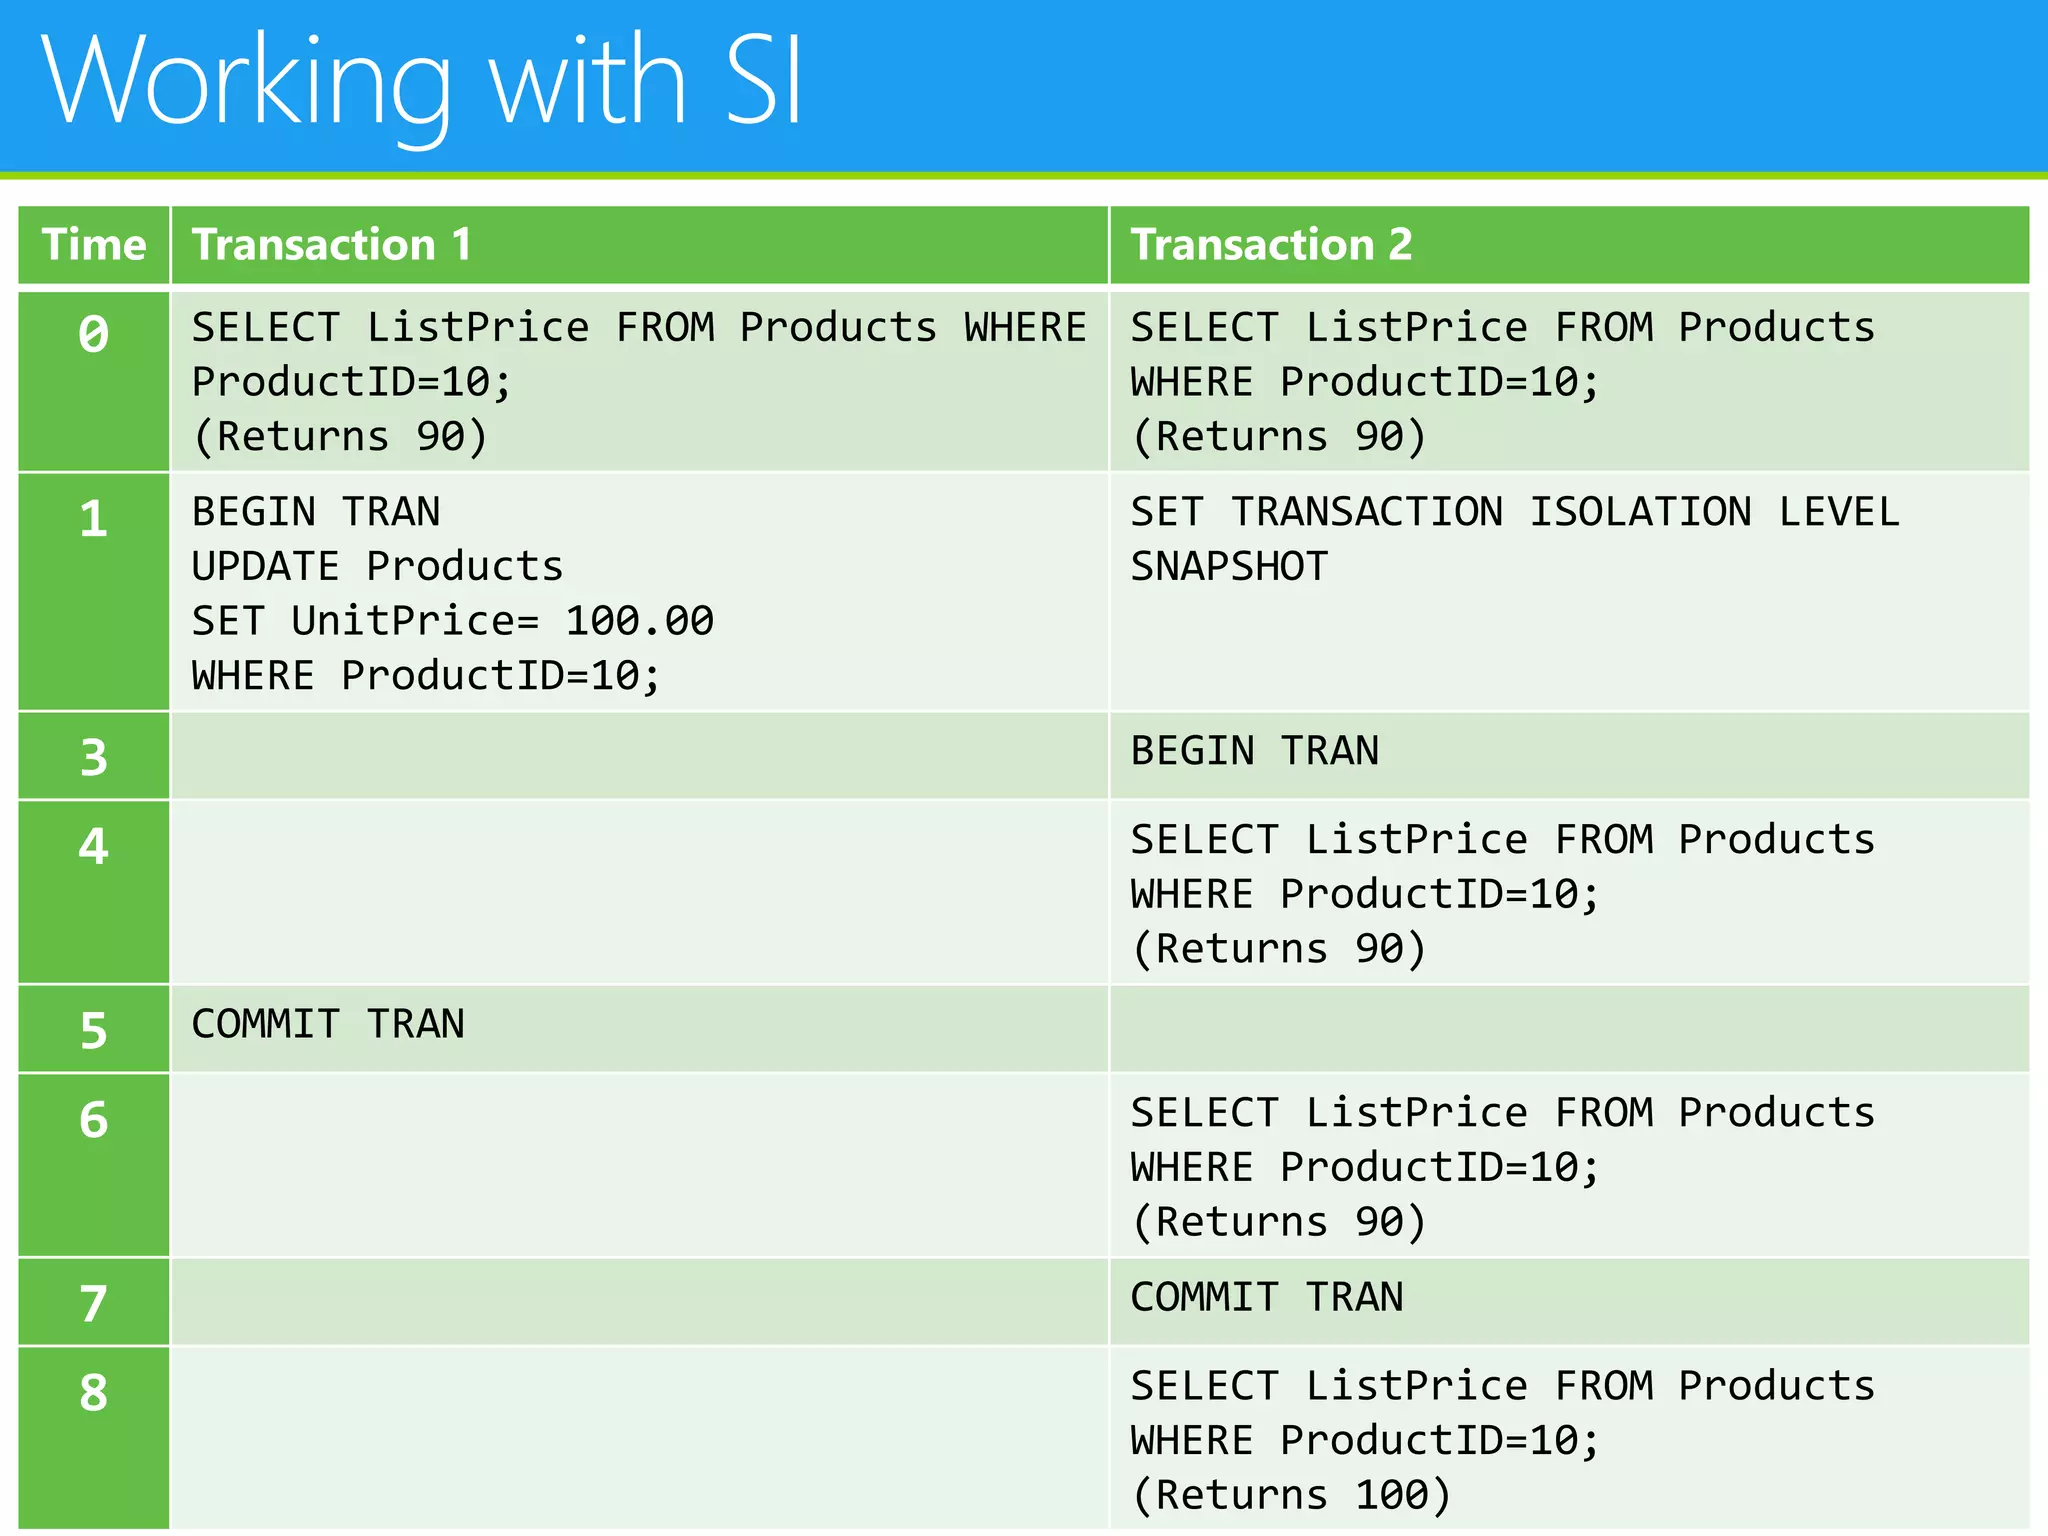This screenshot has width=2048, height=1536.
Task: Click the SELECT query cell at time 6
Action: (1502, 1166)
